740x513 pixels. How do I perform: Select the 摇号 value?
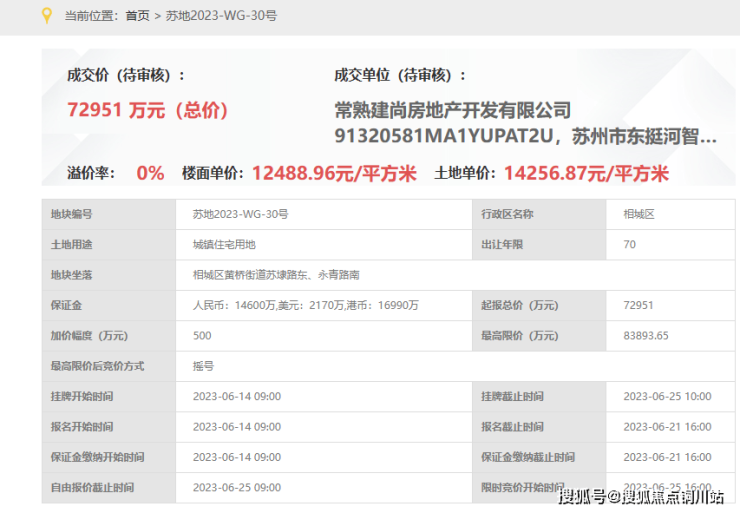pos(203,366)
